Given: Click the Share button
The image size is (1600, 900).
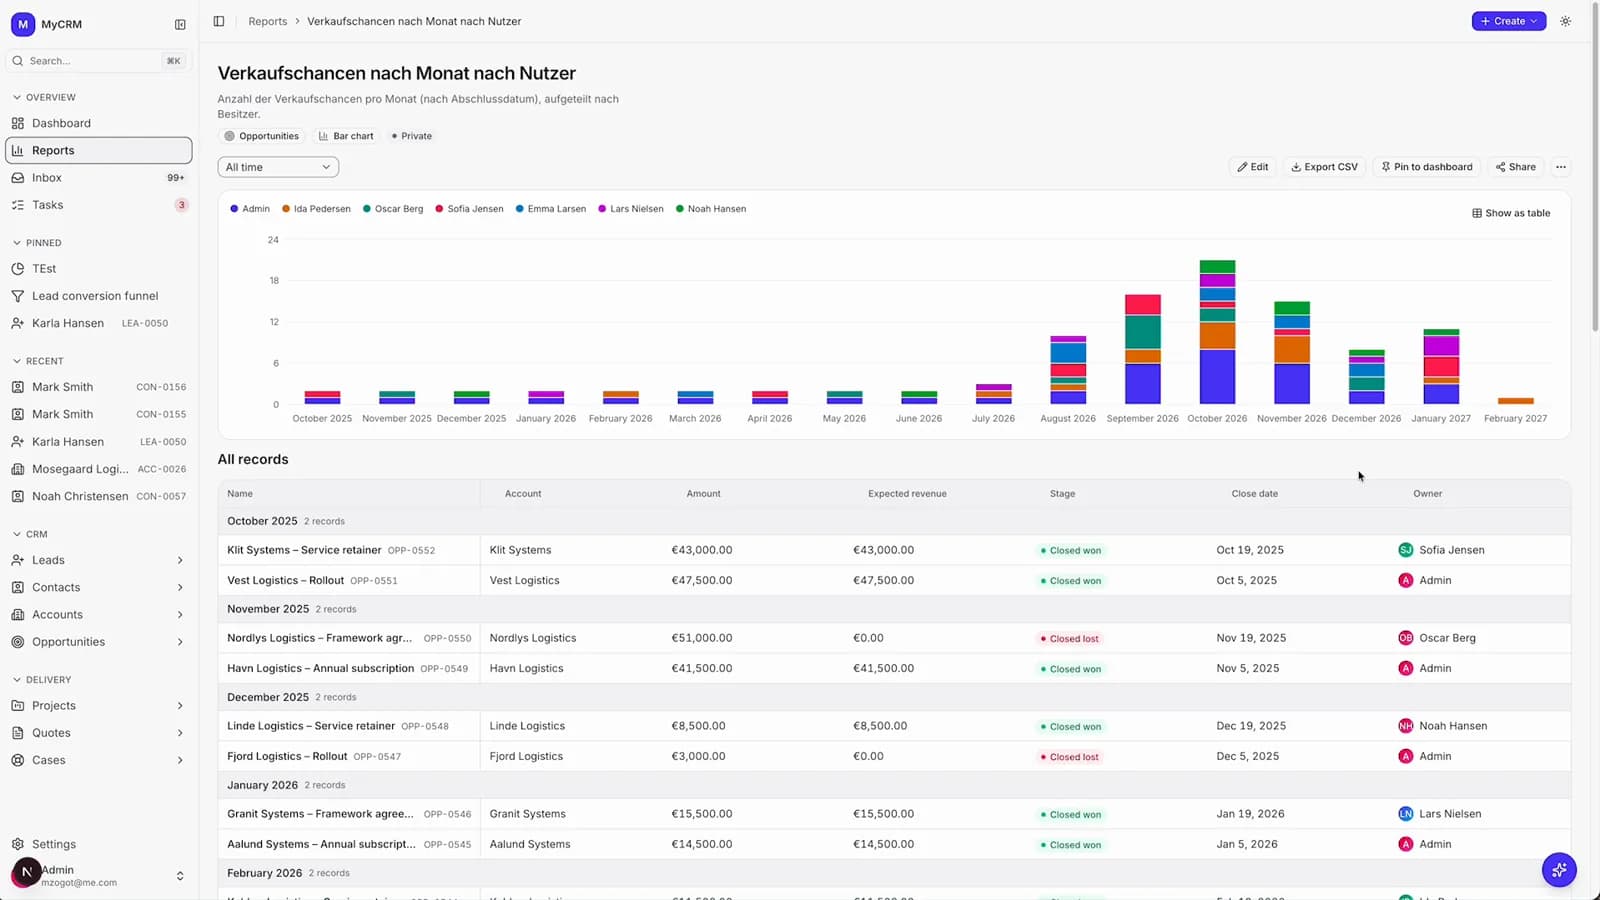Looking at the screenshot, I should pyautogui.click(x=1516, y=167).
